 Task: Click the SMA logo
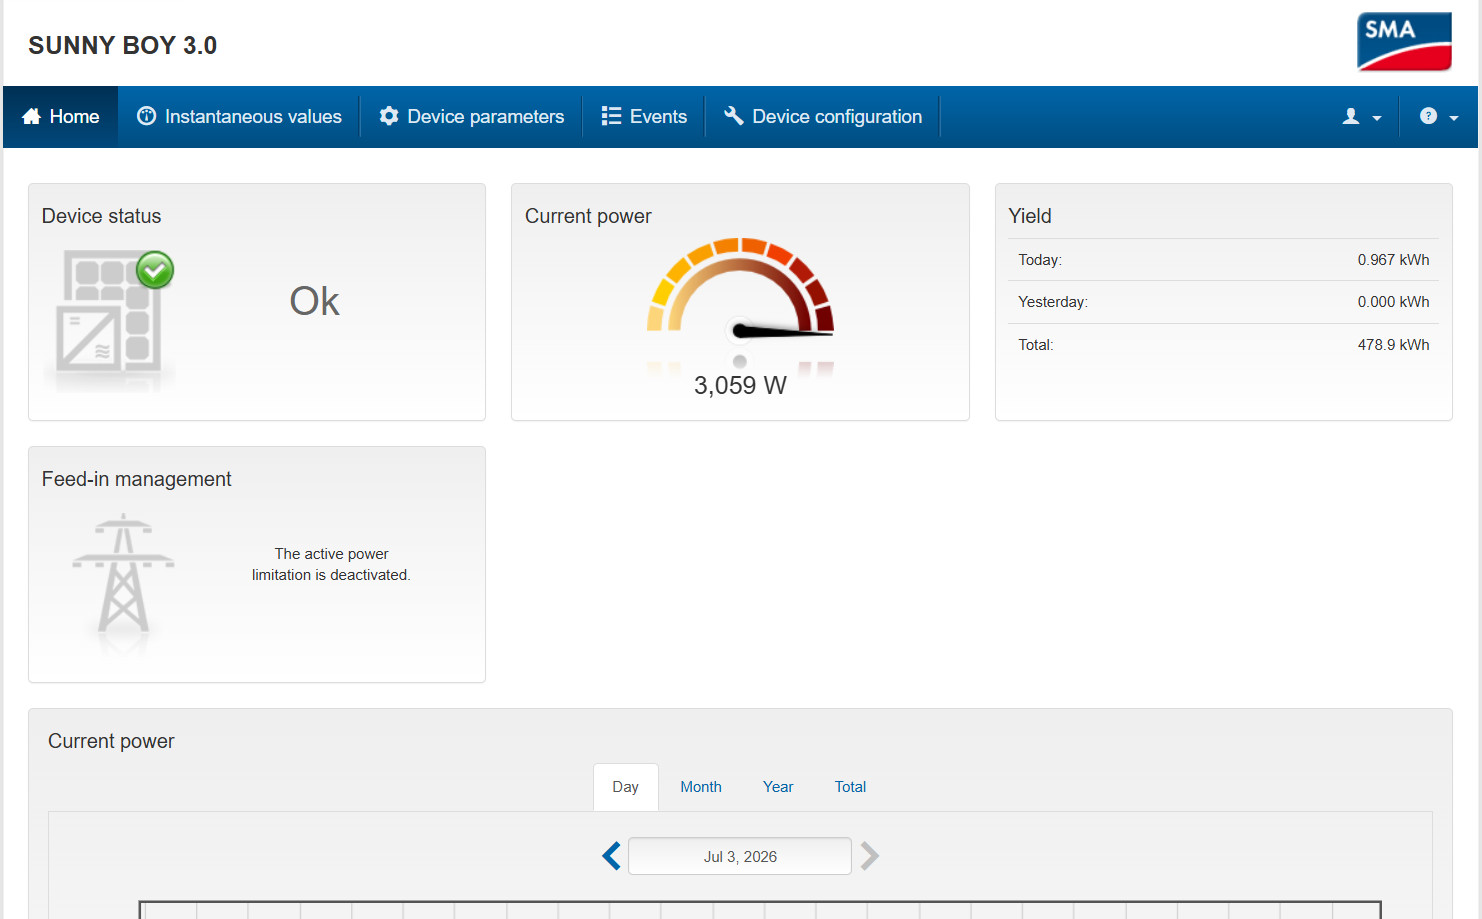coord(1404,41)
